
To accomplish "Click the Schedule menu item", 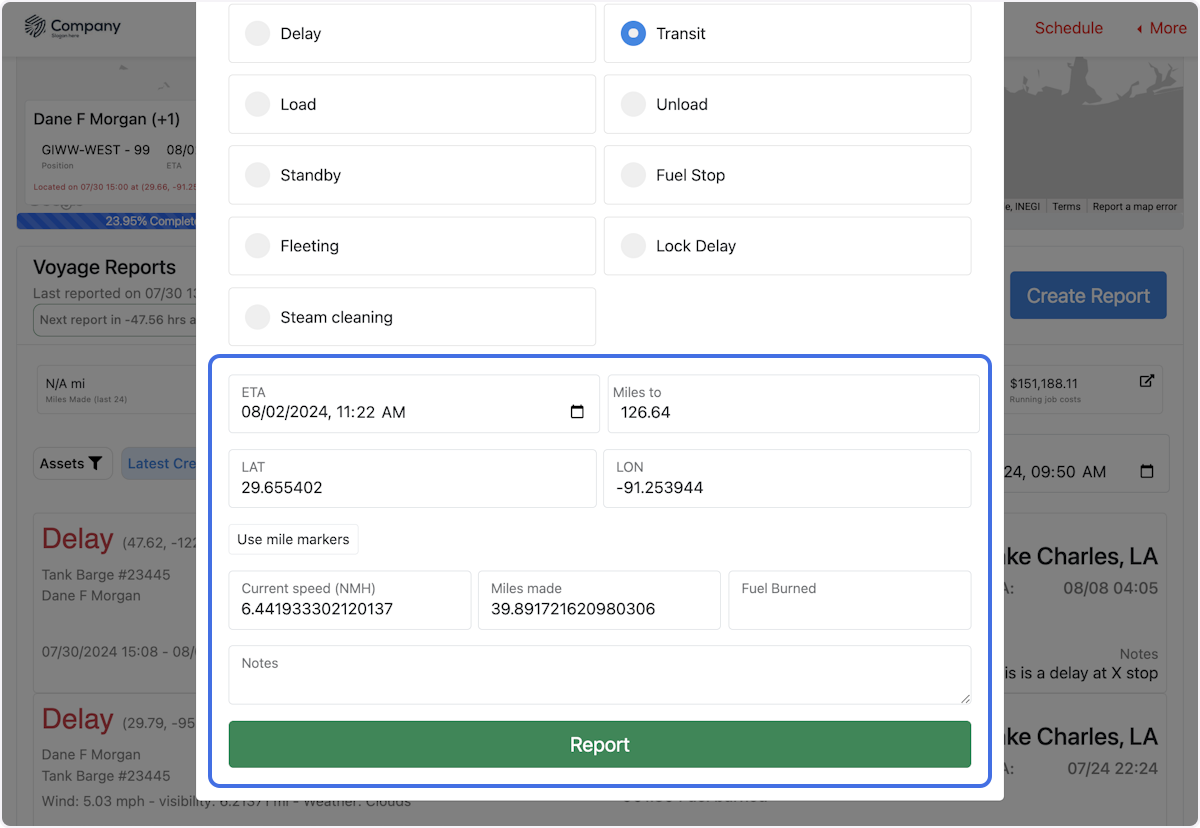I will pyautogui.click(x=1068, y=28).
